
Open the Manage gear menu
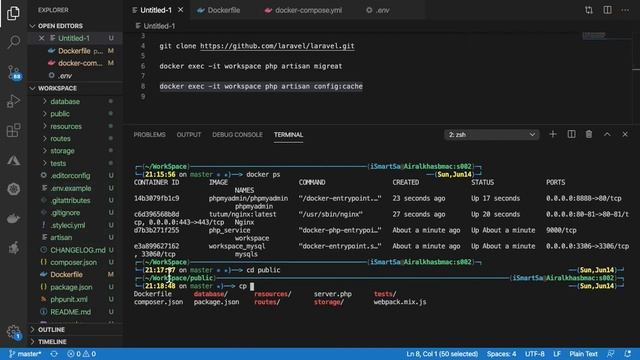pyautogui.click(x=13, y=331)
